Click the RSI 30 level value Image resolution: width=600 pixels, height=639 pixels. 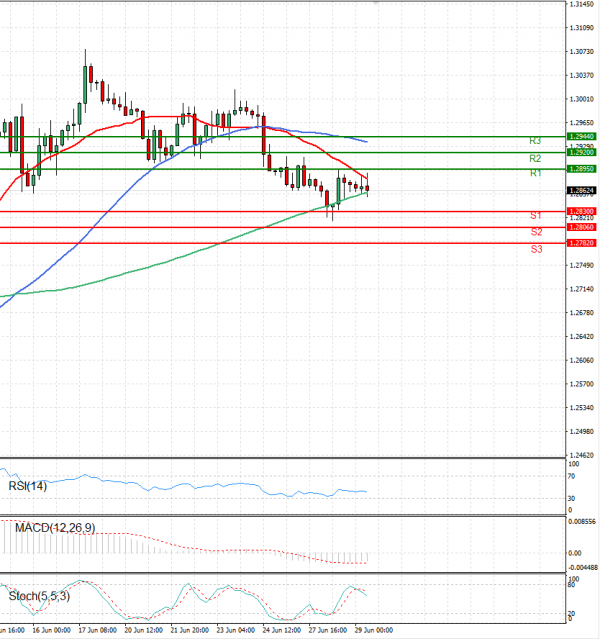tap(572, 498)
